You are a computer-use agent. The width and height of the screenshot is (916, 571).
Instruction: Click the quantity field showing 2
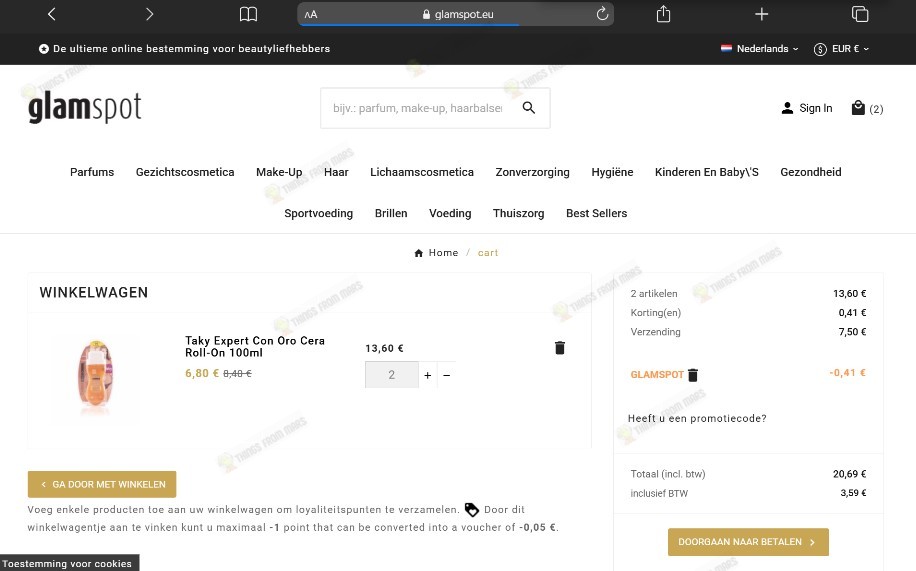tap(391, 375)
